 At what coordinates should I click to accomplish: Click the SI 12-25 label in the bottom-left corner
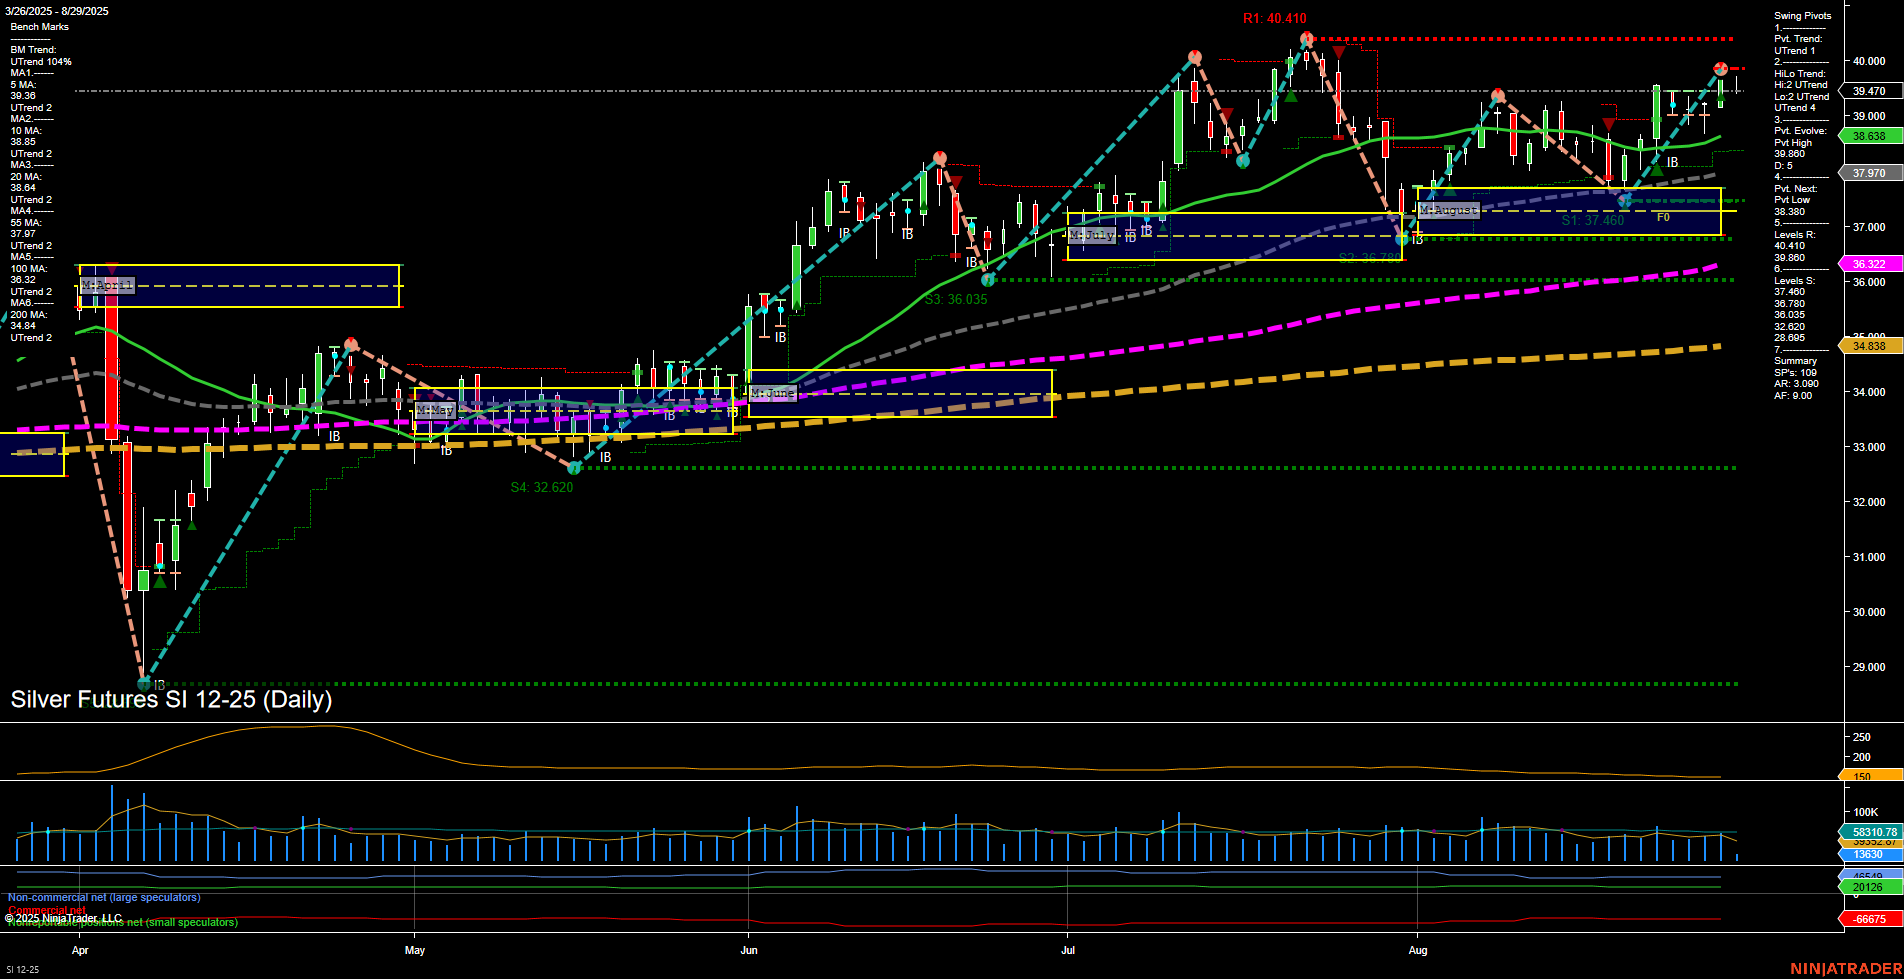[22, 970]
